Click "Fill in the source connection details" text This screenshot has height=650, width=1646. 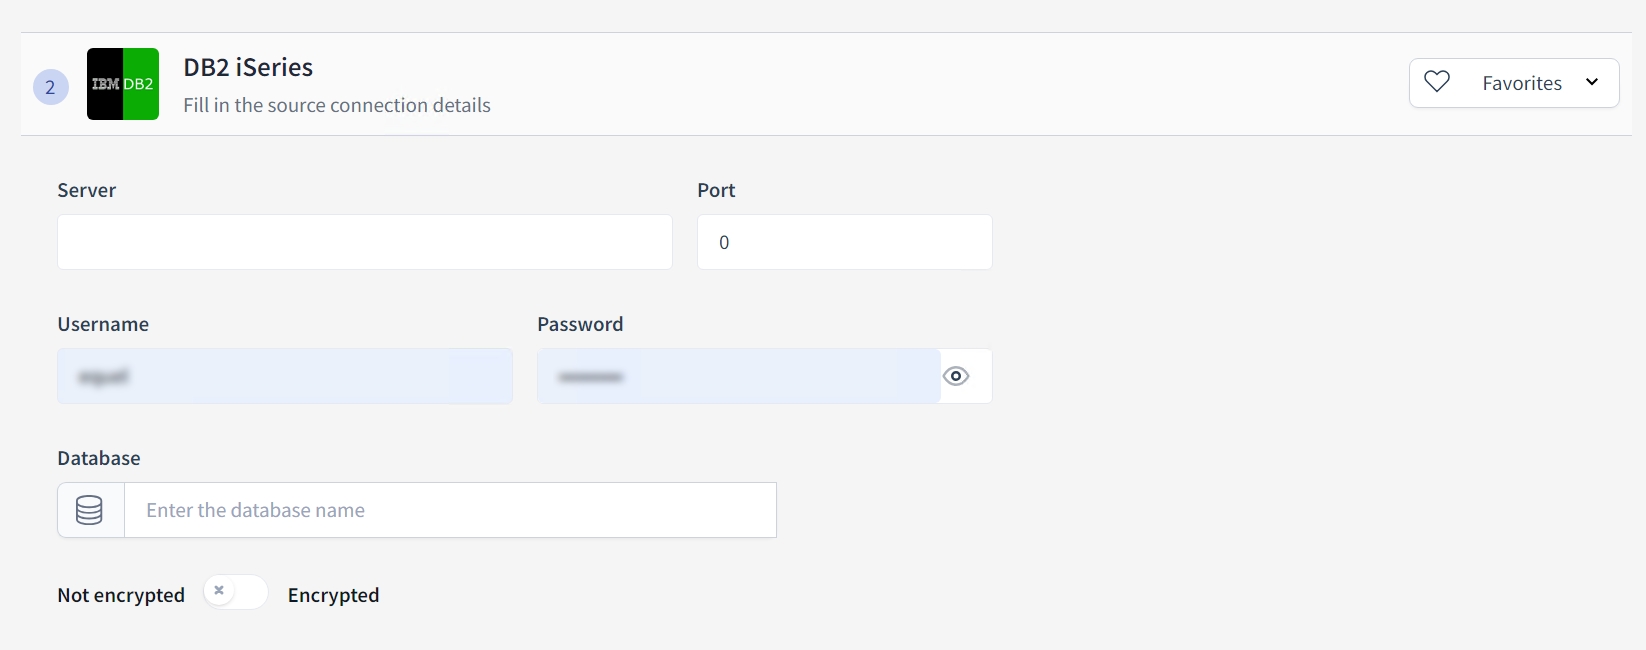337,105
